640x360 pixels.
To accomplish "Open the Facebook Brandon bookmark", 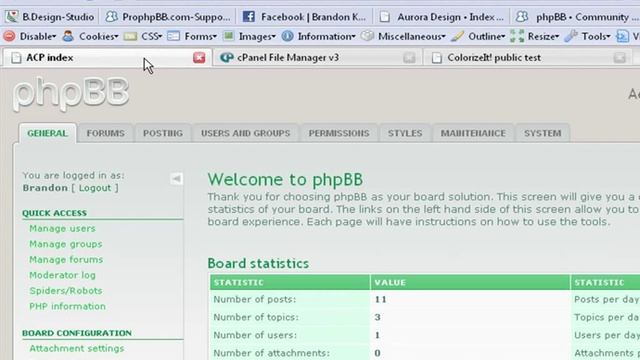I will point(304,17).
